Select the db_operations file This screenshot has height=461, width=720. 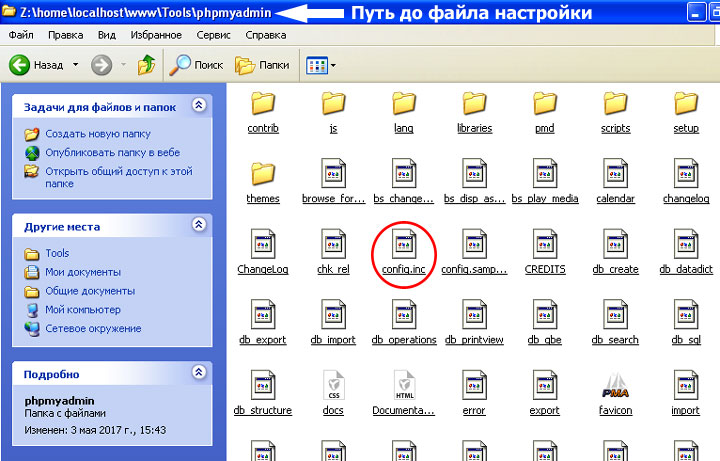coord(404,323)
